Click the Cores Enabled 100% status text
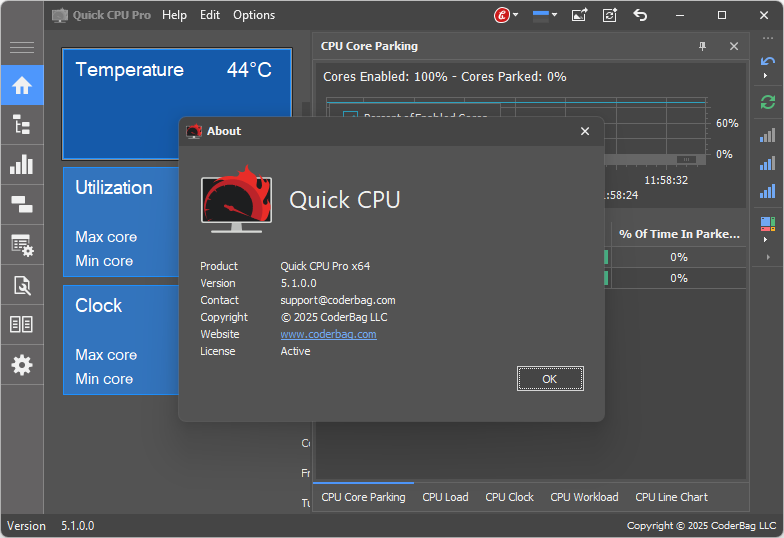This screenshot has width=784, height=538. click(x=444, y=76)
